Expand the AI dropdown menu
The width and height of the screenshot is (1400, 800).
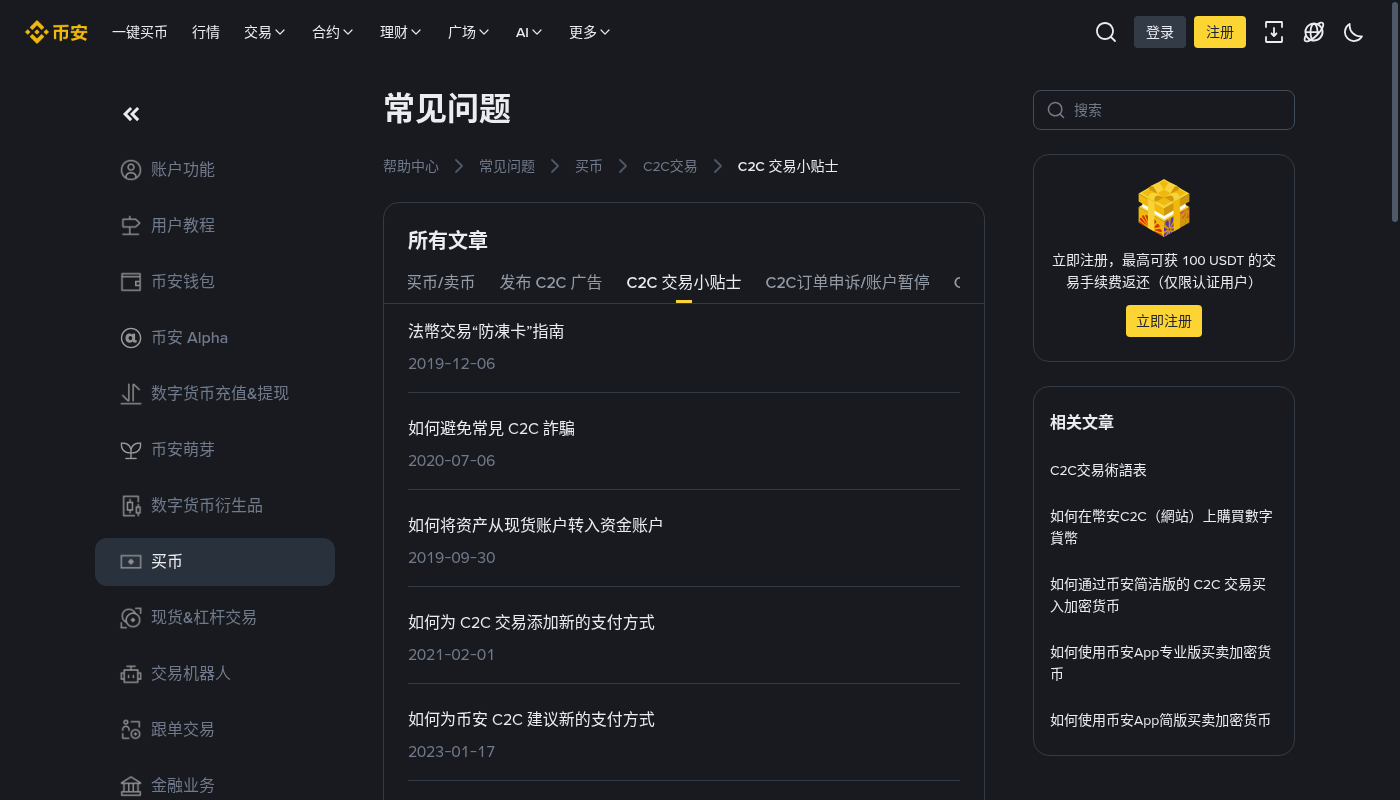point(530,32)
